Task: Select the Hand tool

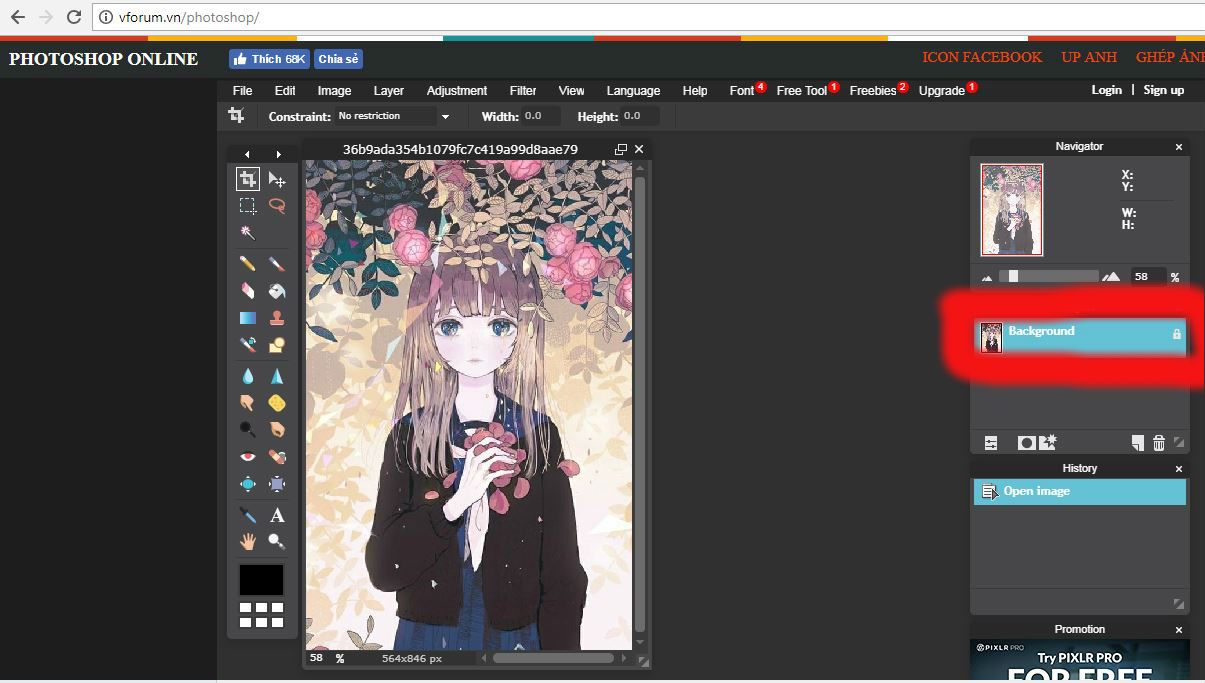Action: 248,541
